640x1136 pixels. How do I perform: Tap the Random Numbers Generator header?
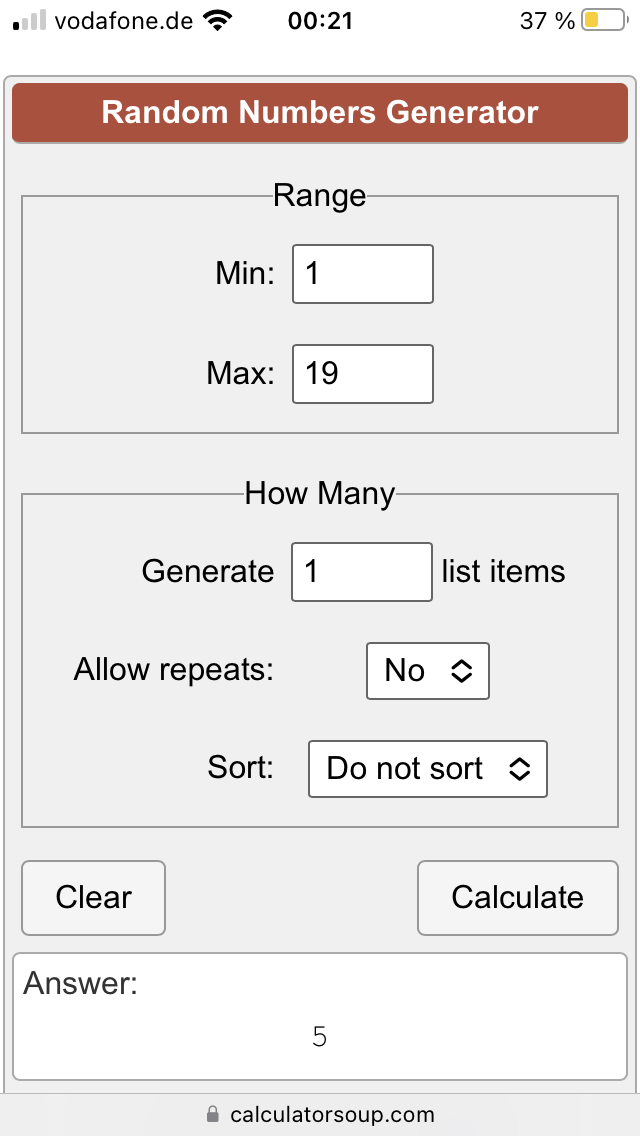tap(320, 113)
